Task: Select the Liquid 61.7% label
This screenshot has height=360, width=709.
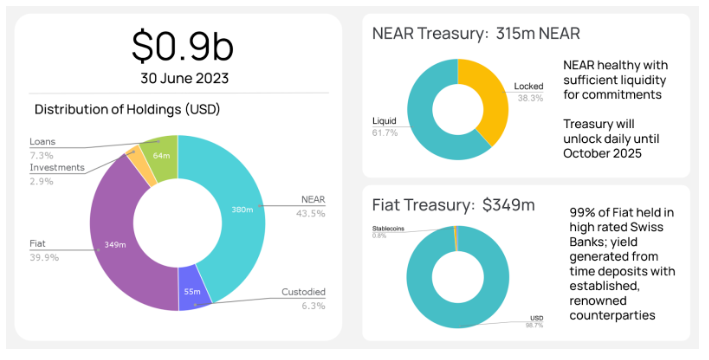Action: (x=385, y=127)
